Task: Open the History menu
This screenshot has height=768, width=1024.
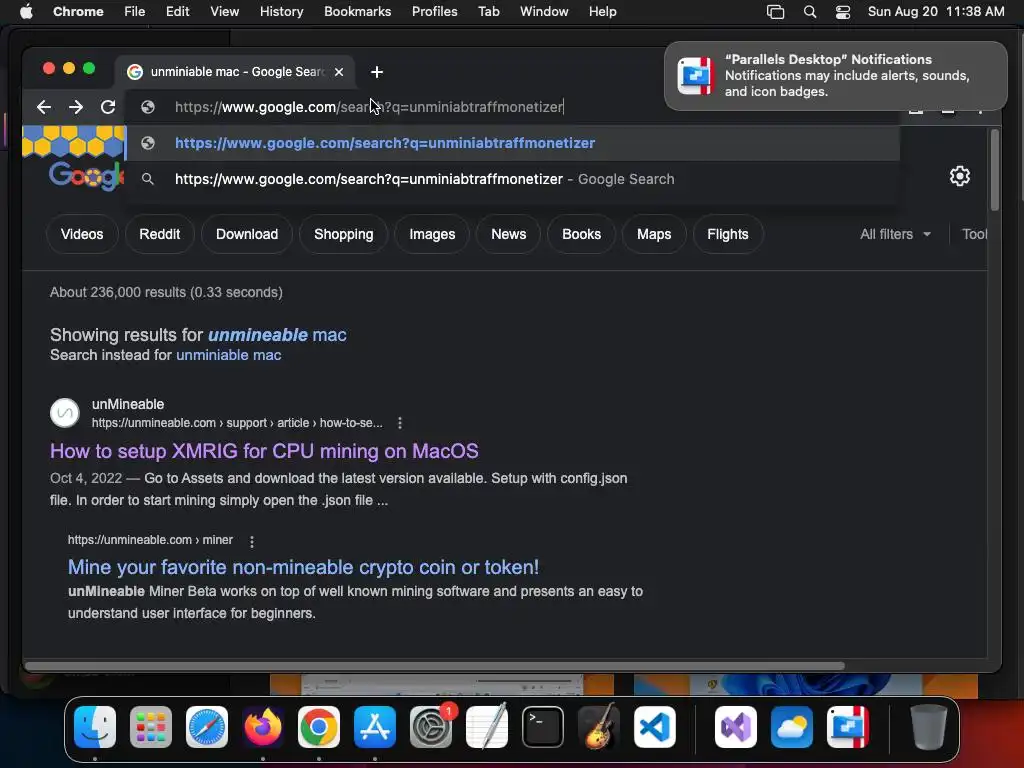Action: [281, 12]
